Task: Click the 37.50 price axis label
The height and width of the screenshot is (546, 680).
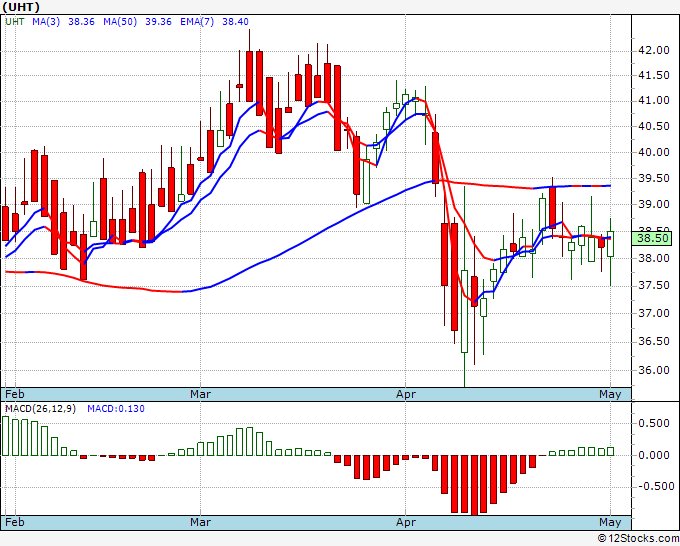Action: 654,285
